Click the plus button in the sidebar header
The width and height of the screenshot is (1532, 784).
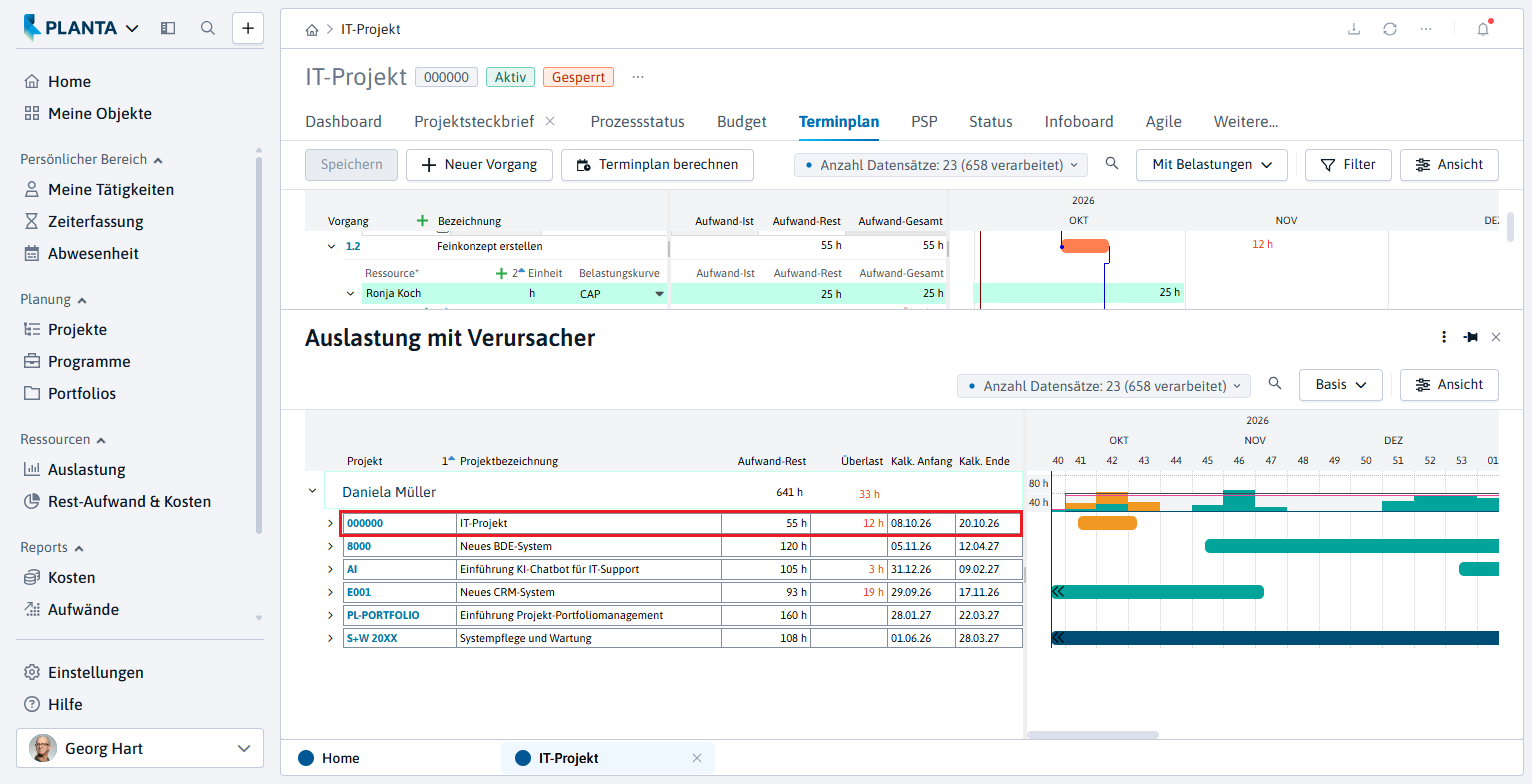248,28
